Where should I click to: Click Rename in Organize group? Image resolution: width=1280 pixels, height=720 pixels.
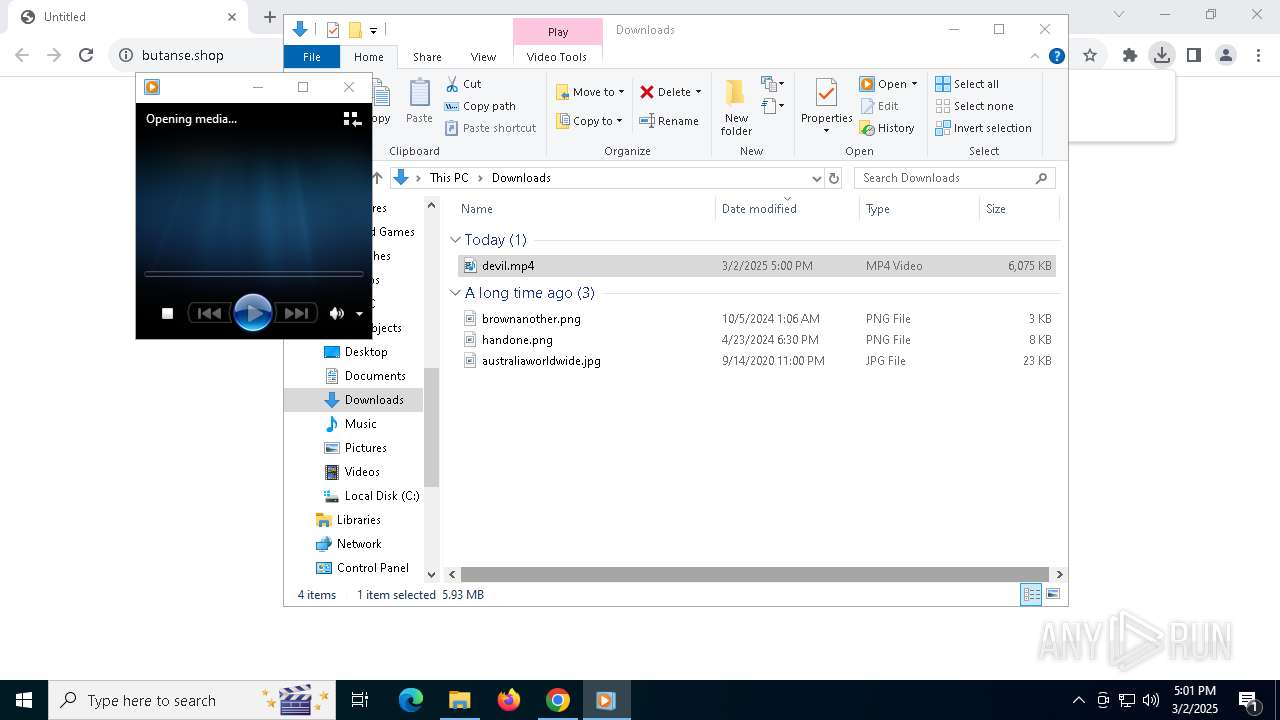pyautogui.click(x=669, y=121)
